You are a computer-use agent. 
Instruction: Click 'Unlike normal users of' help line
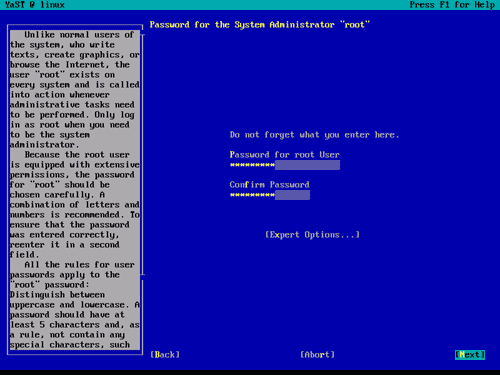[79, 35]
